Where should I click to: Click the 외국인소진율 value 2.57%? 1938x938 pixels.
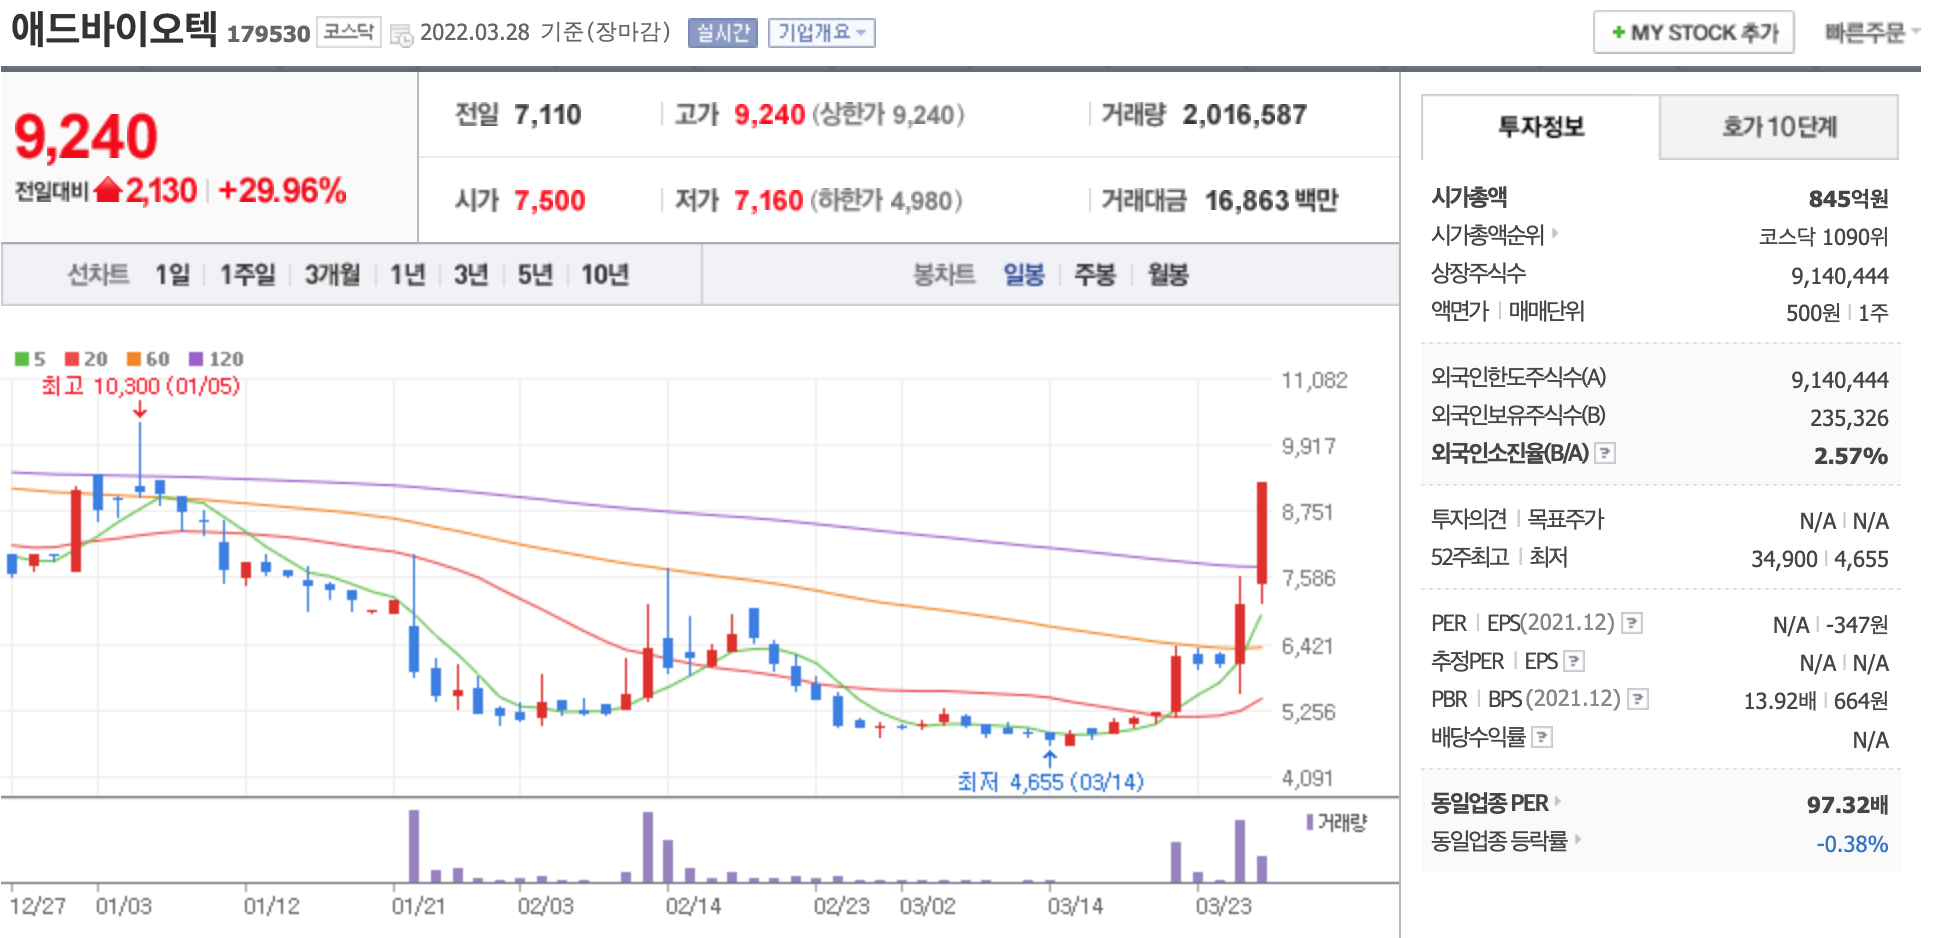1851,456
